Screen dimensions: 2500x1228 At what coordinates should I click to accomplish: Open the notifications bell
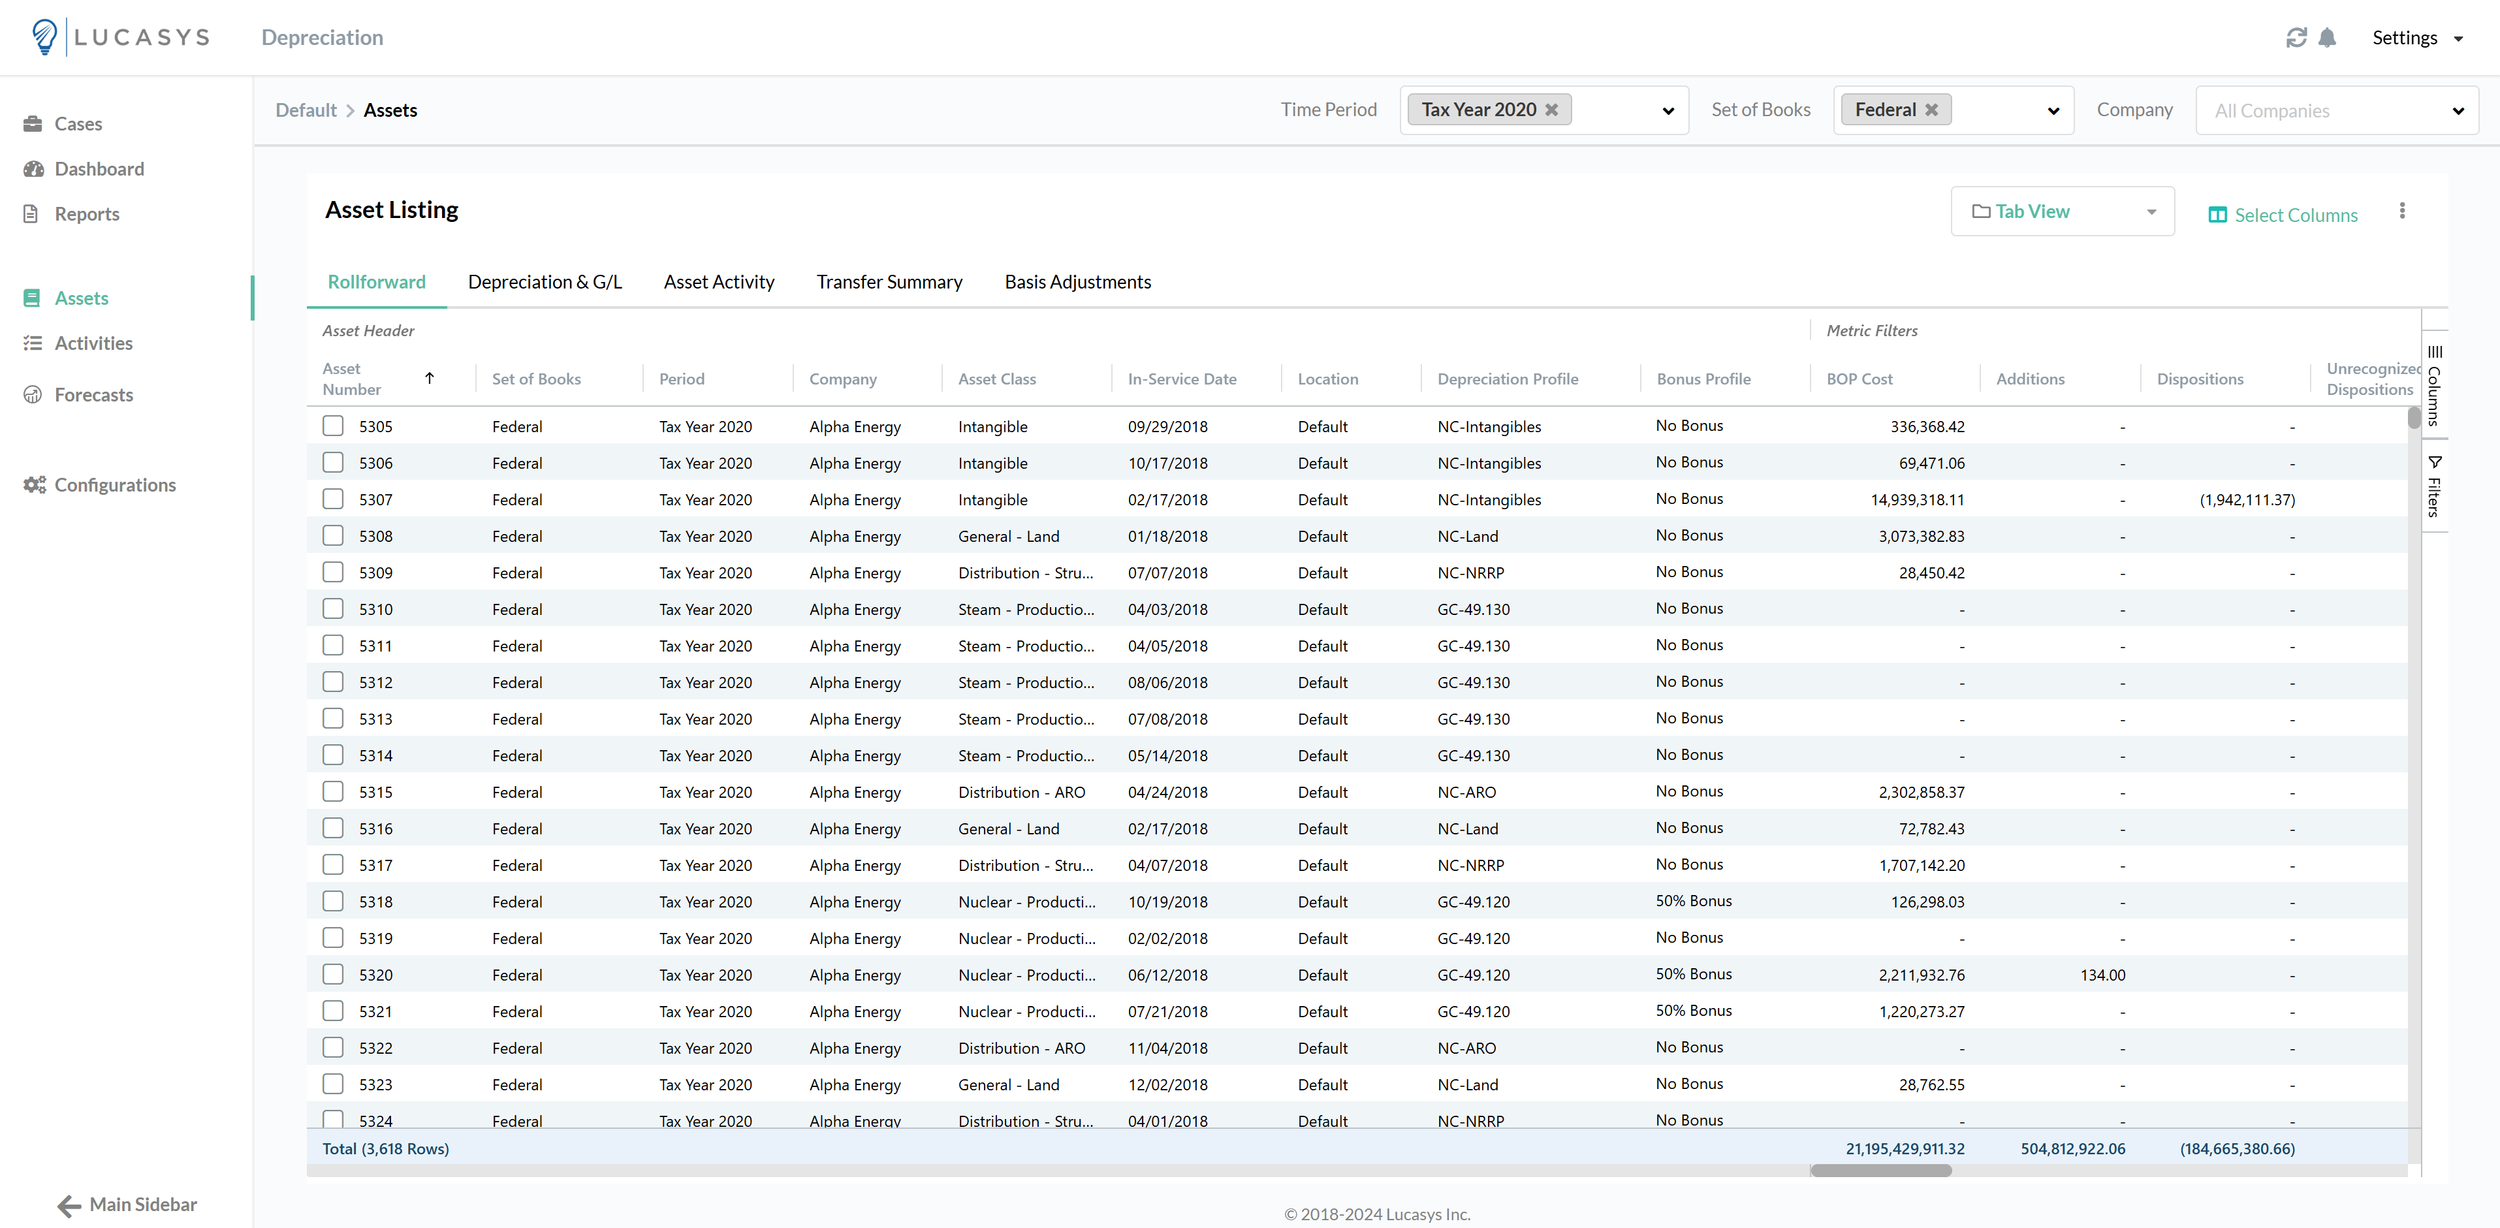tap(2327, 38)
